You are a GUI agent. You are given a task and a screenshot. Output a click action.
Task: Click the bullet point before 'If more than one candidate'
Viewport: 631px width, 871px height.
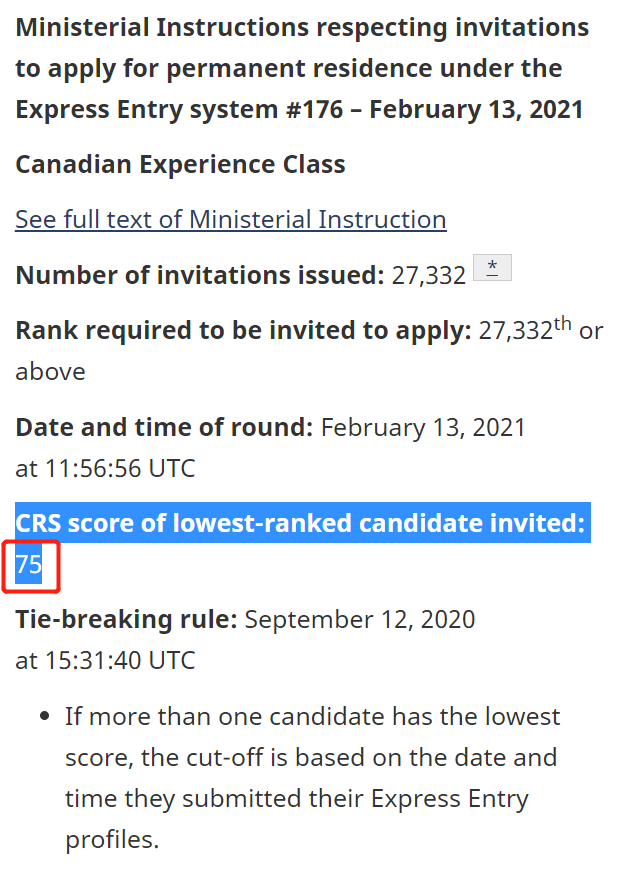(45, 716)
